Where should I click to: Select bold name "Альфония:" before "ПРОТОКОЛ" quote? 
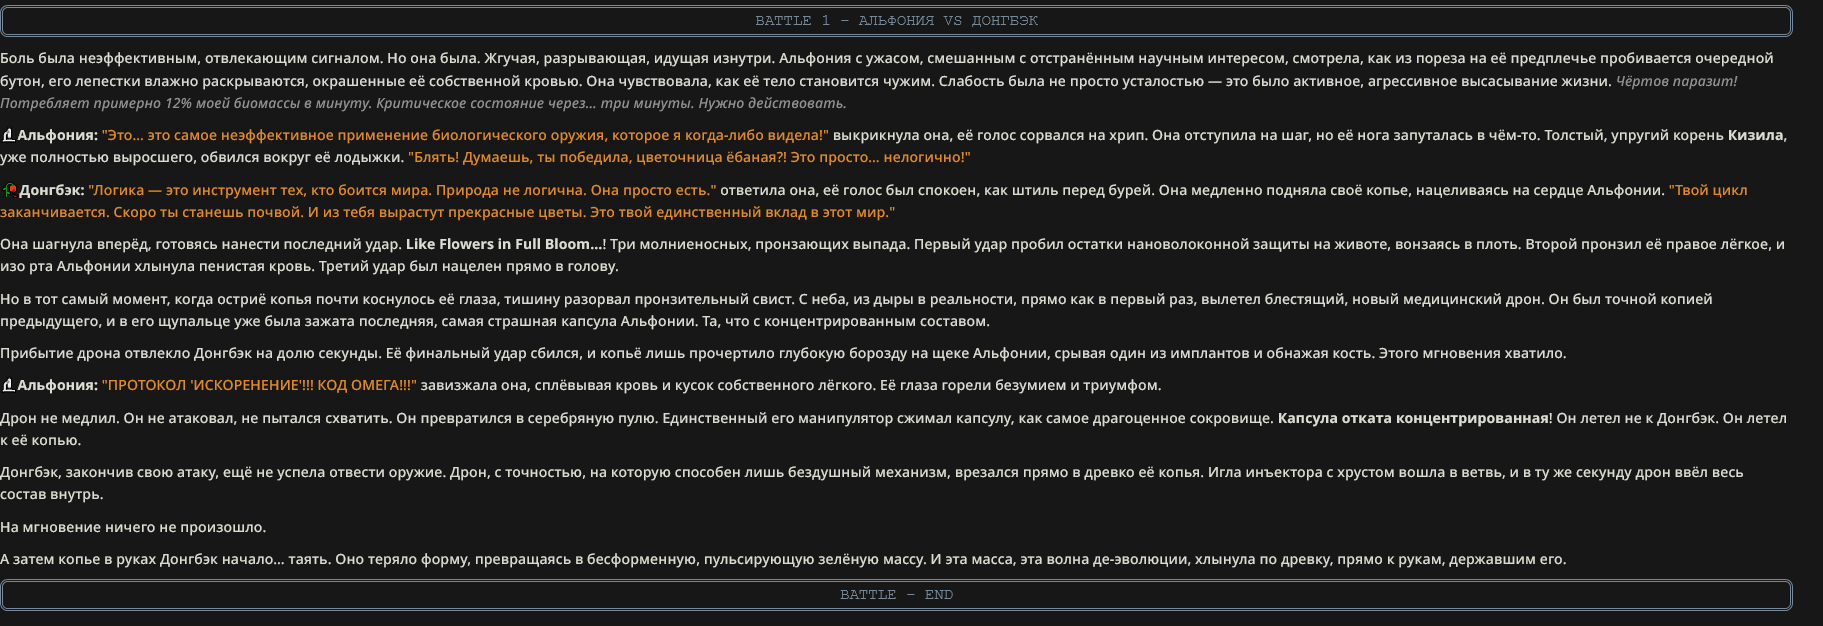[57, 385]
